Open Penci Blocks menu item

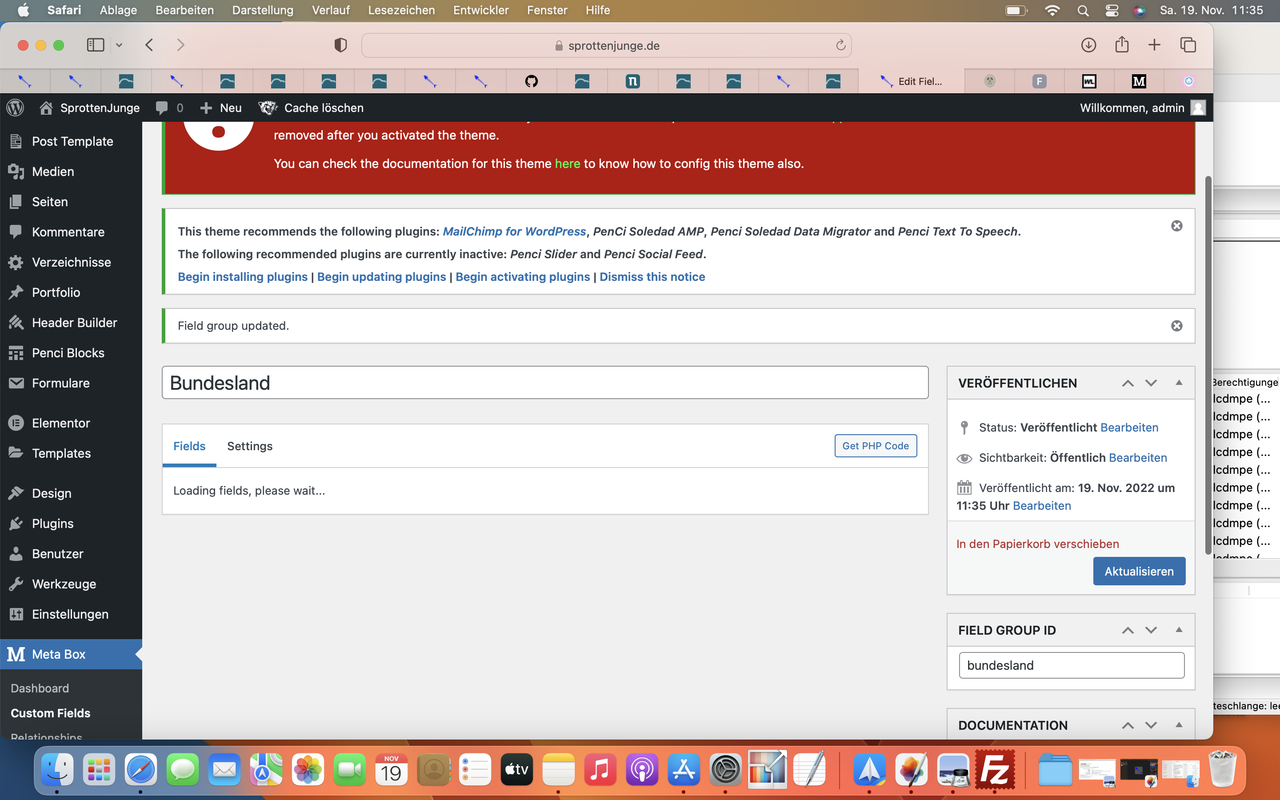pyautogui.click(x=68, y=353)
